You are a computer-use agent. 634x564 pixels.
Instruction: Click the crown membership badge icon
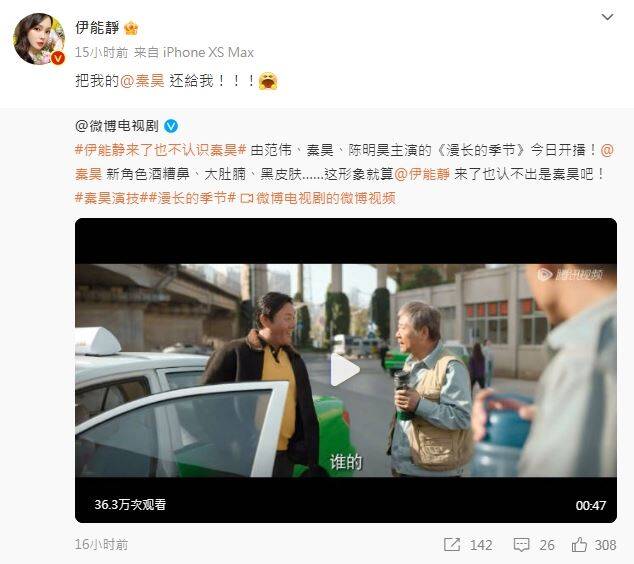(x=131, y=28)
